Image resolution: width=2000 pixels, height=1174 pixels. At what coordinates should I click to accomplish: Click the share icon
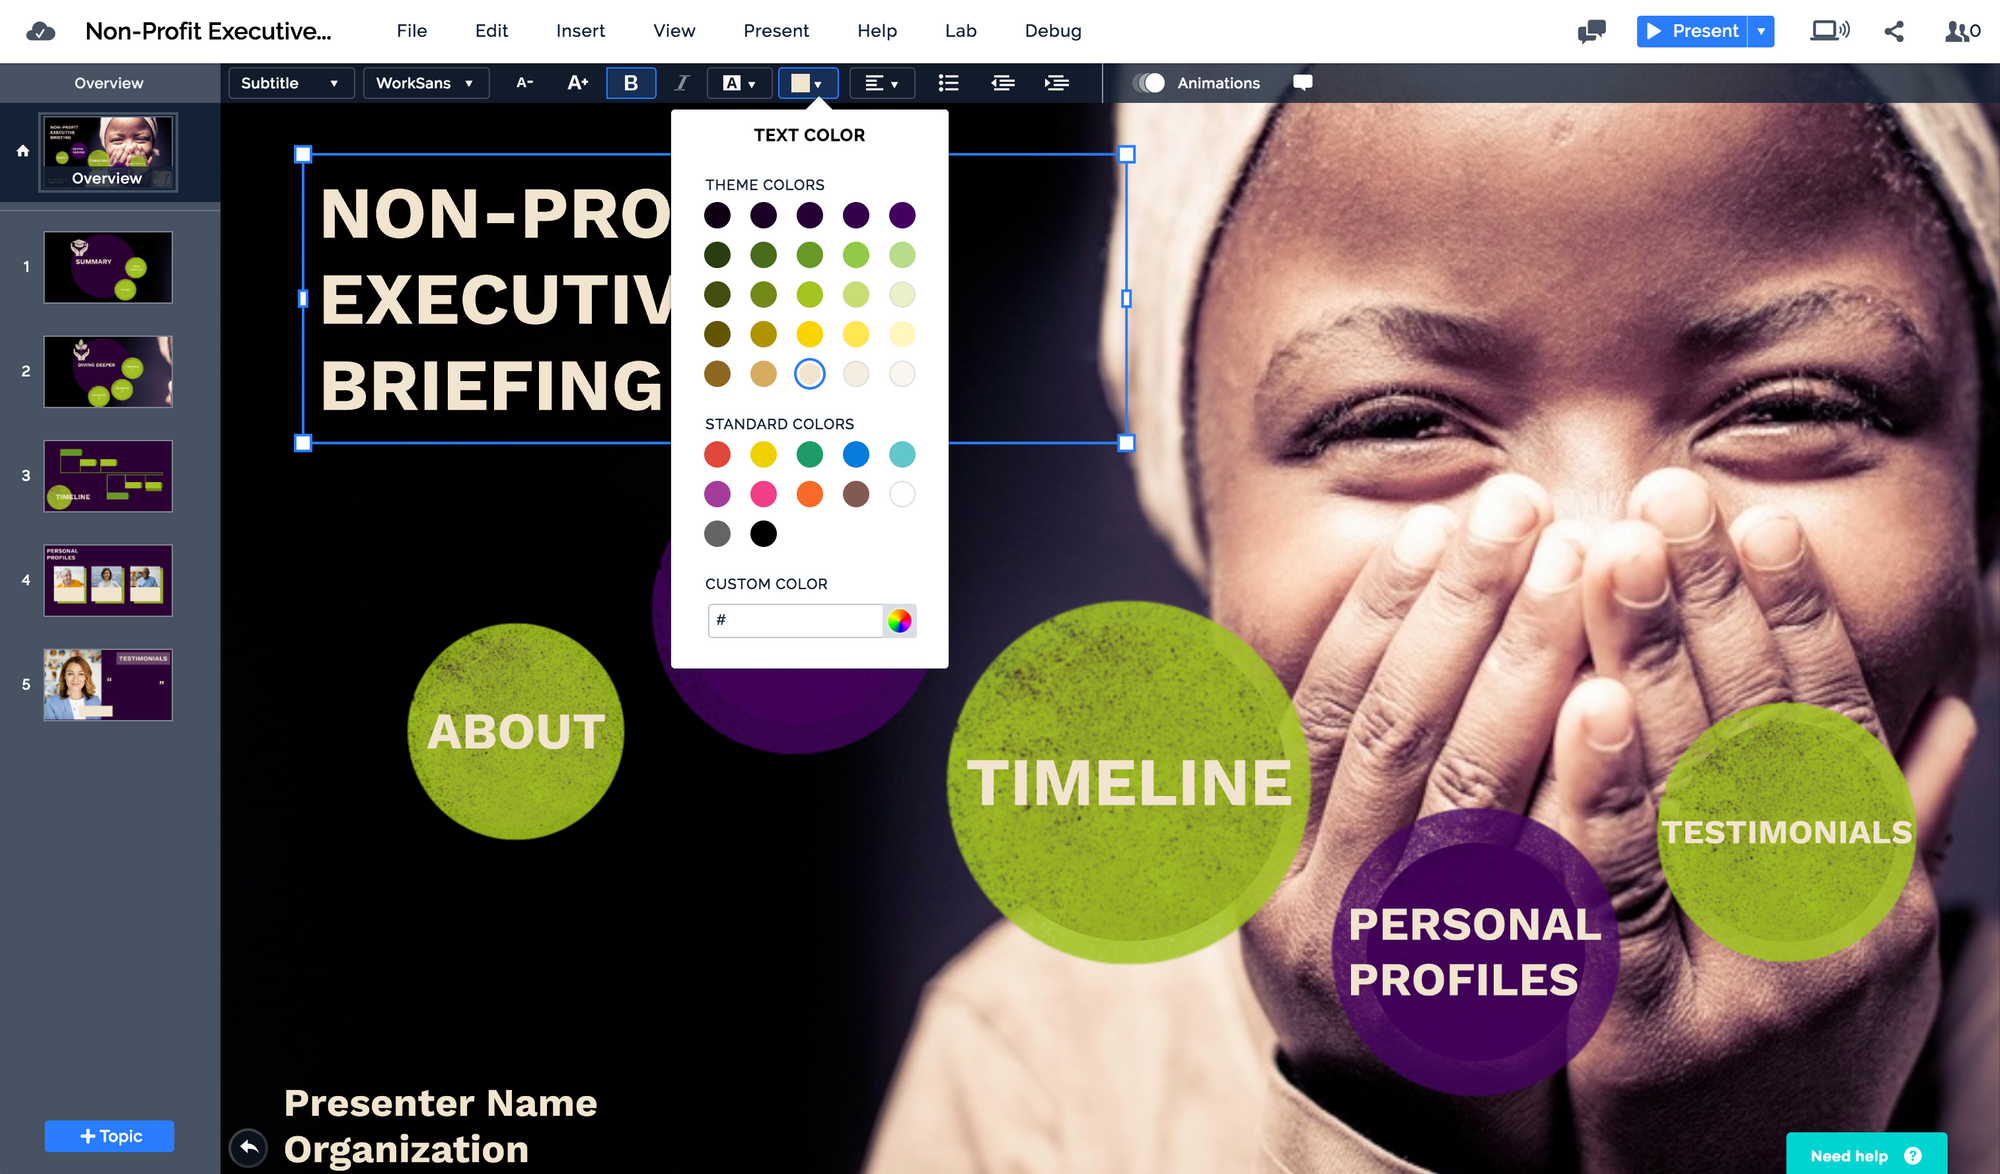[1894, 31]
